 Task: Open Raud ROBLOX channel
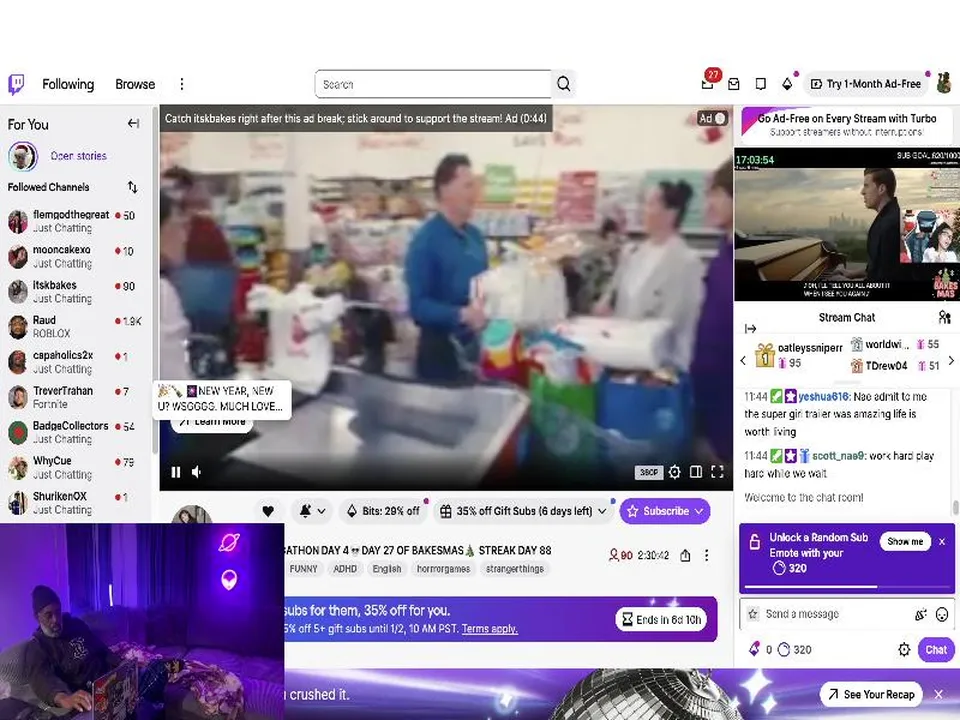point(75,327)
